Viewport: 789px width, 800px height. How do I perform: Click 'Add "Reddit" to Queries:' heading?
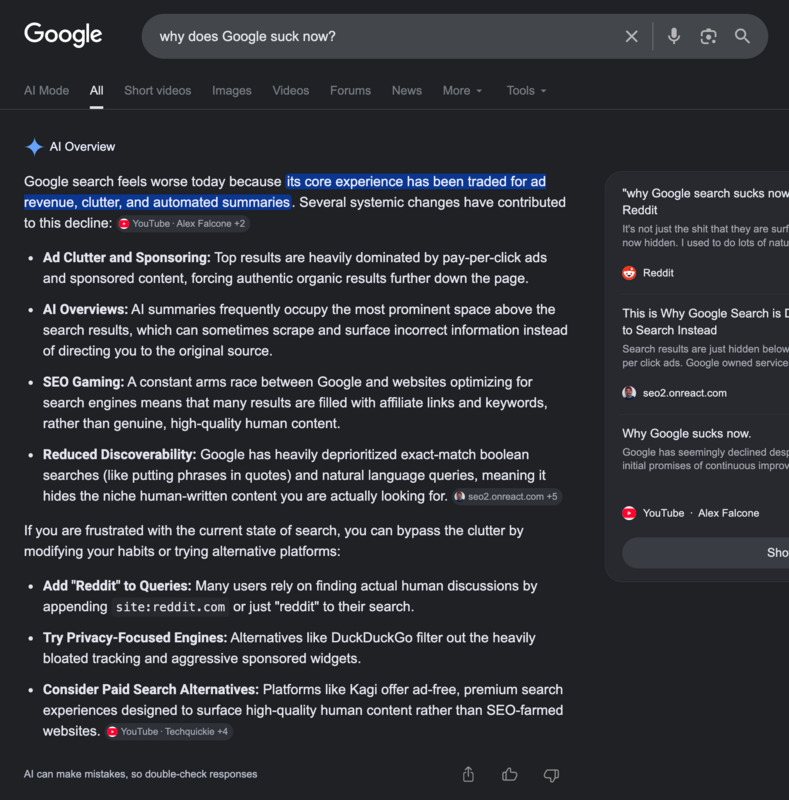(117, 586)
